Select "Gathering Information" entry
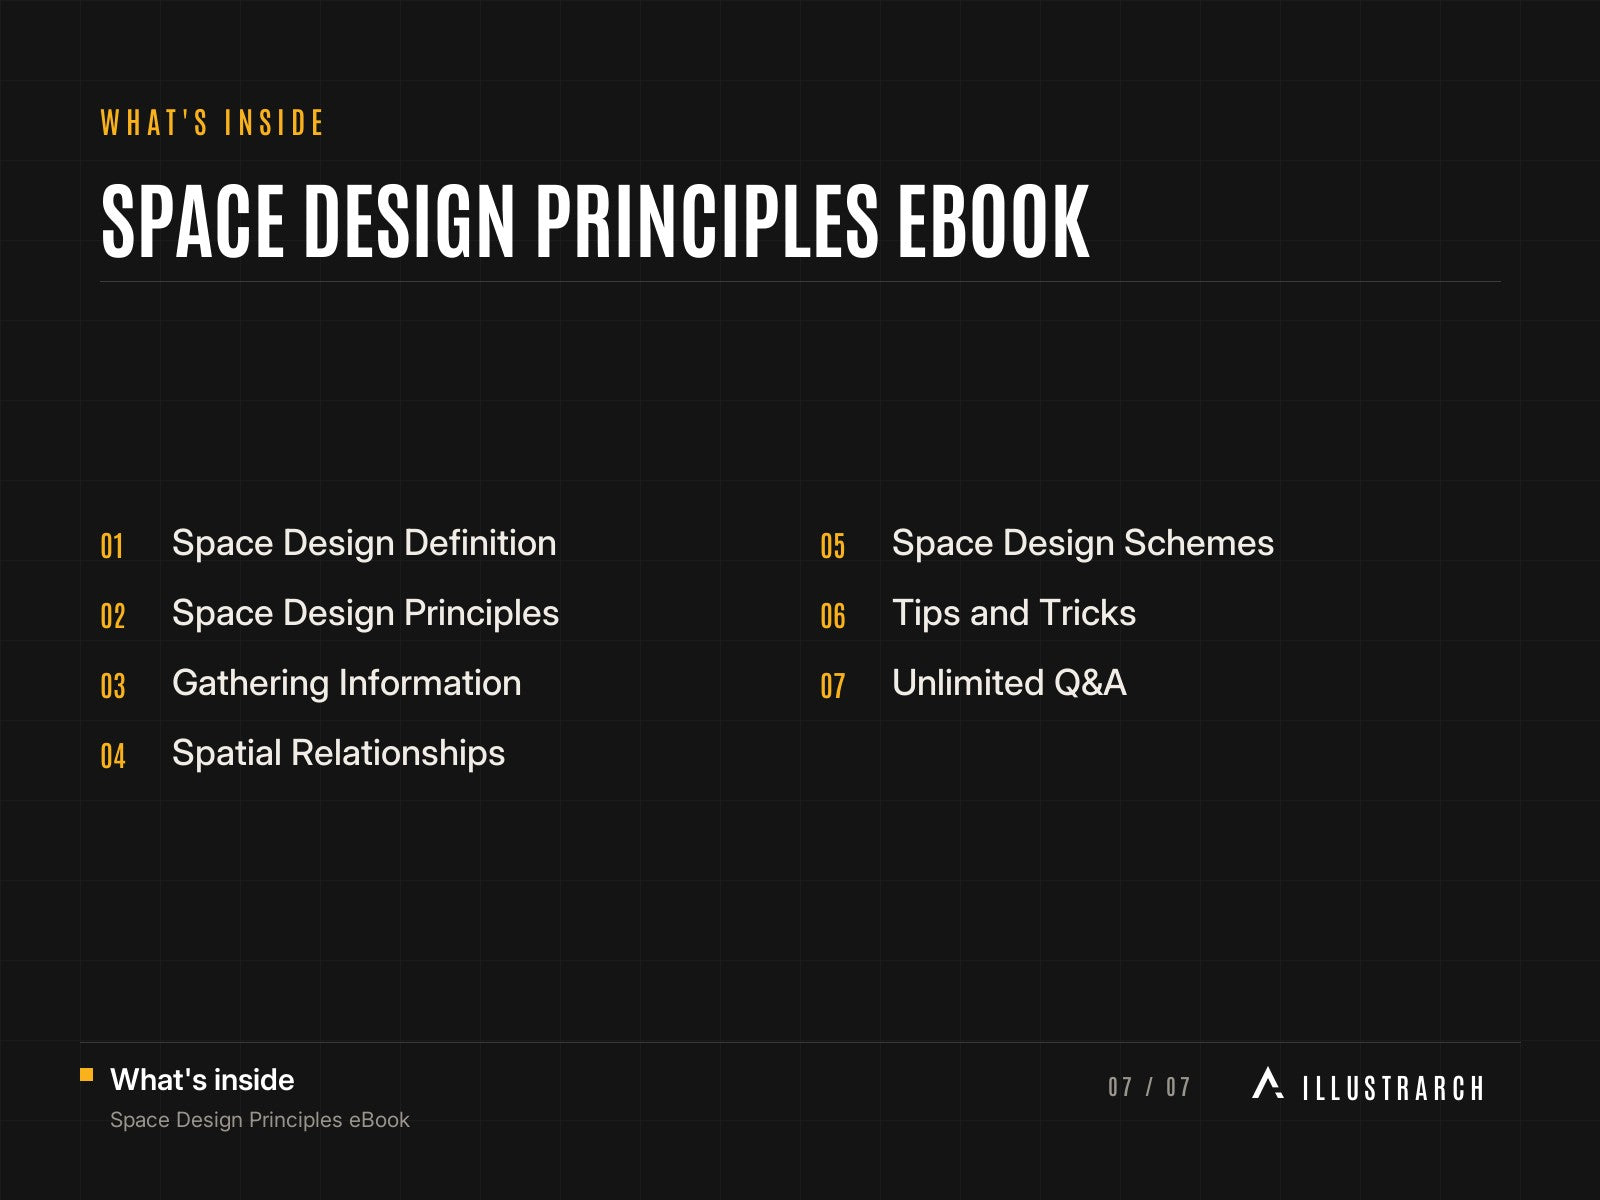This screenshot has width=1600, height=1200. [x=346, y=683]
